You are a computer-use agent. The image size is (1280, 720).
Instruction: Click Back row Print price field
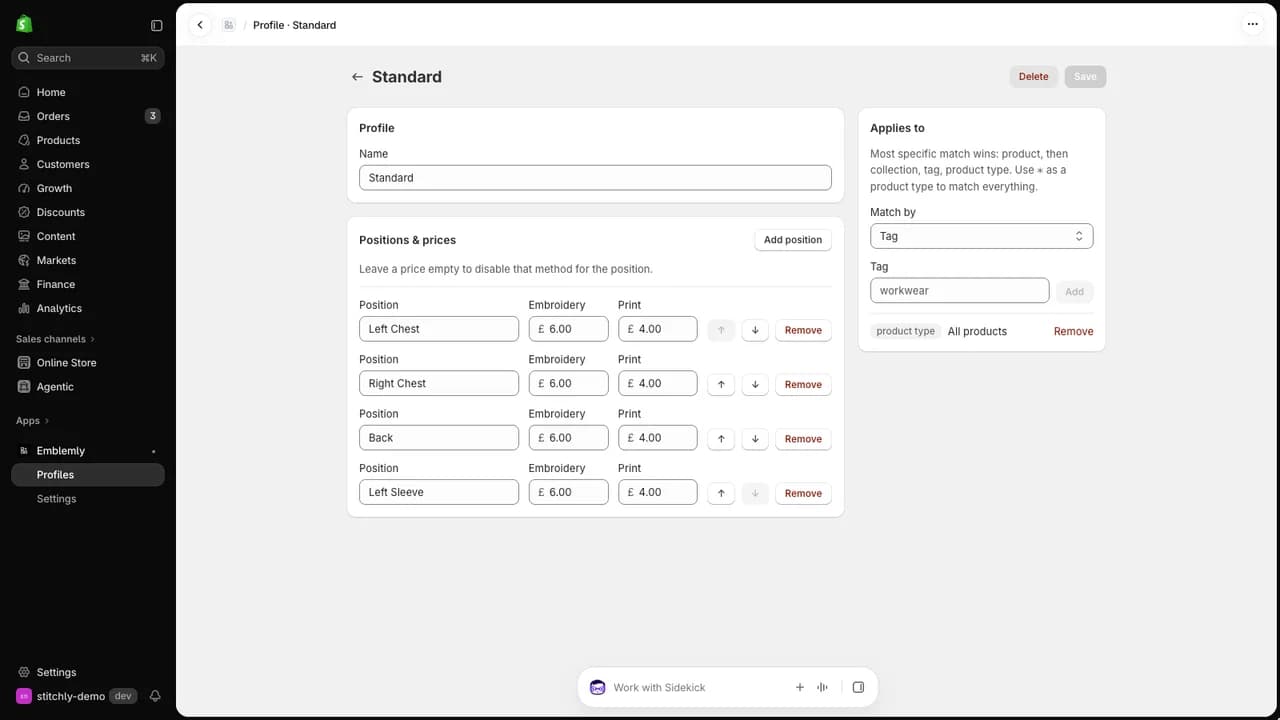(658, 438)
